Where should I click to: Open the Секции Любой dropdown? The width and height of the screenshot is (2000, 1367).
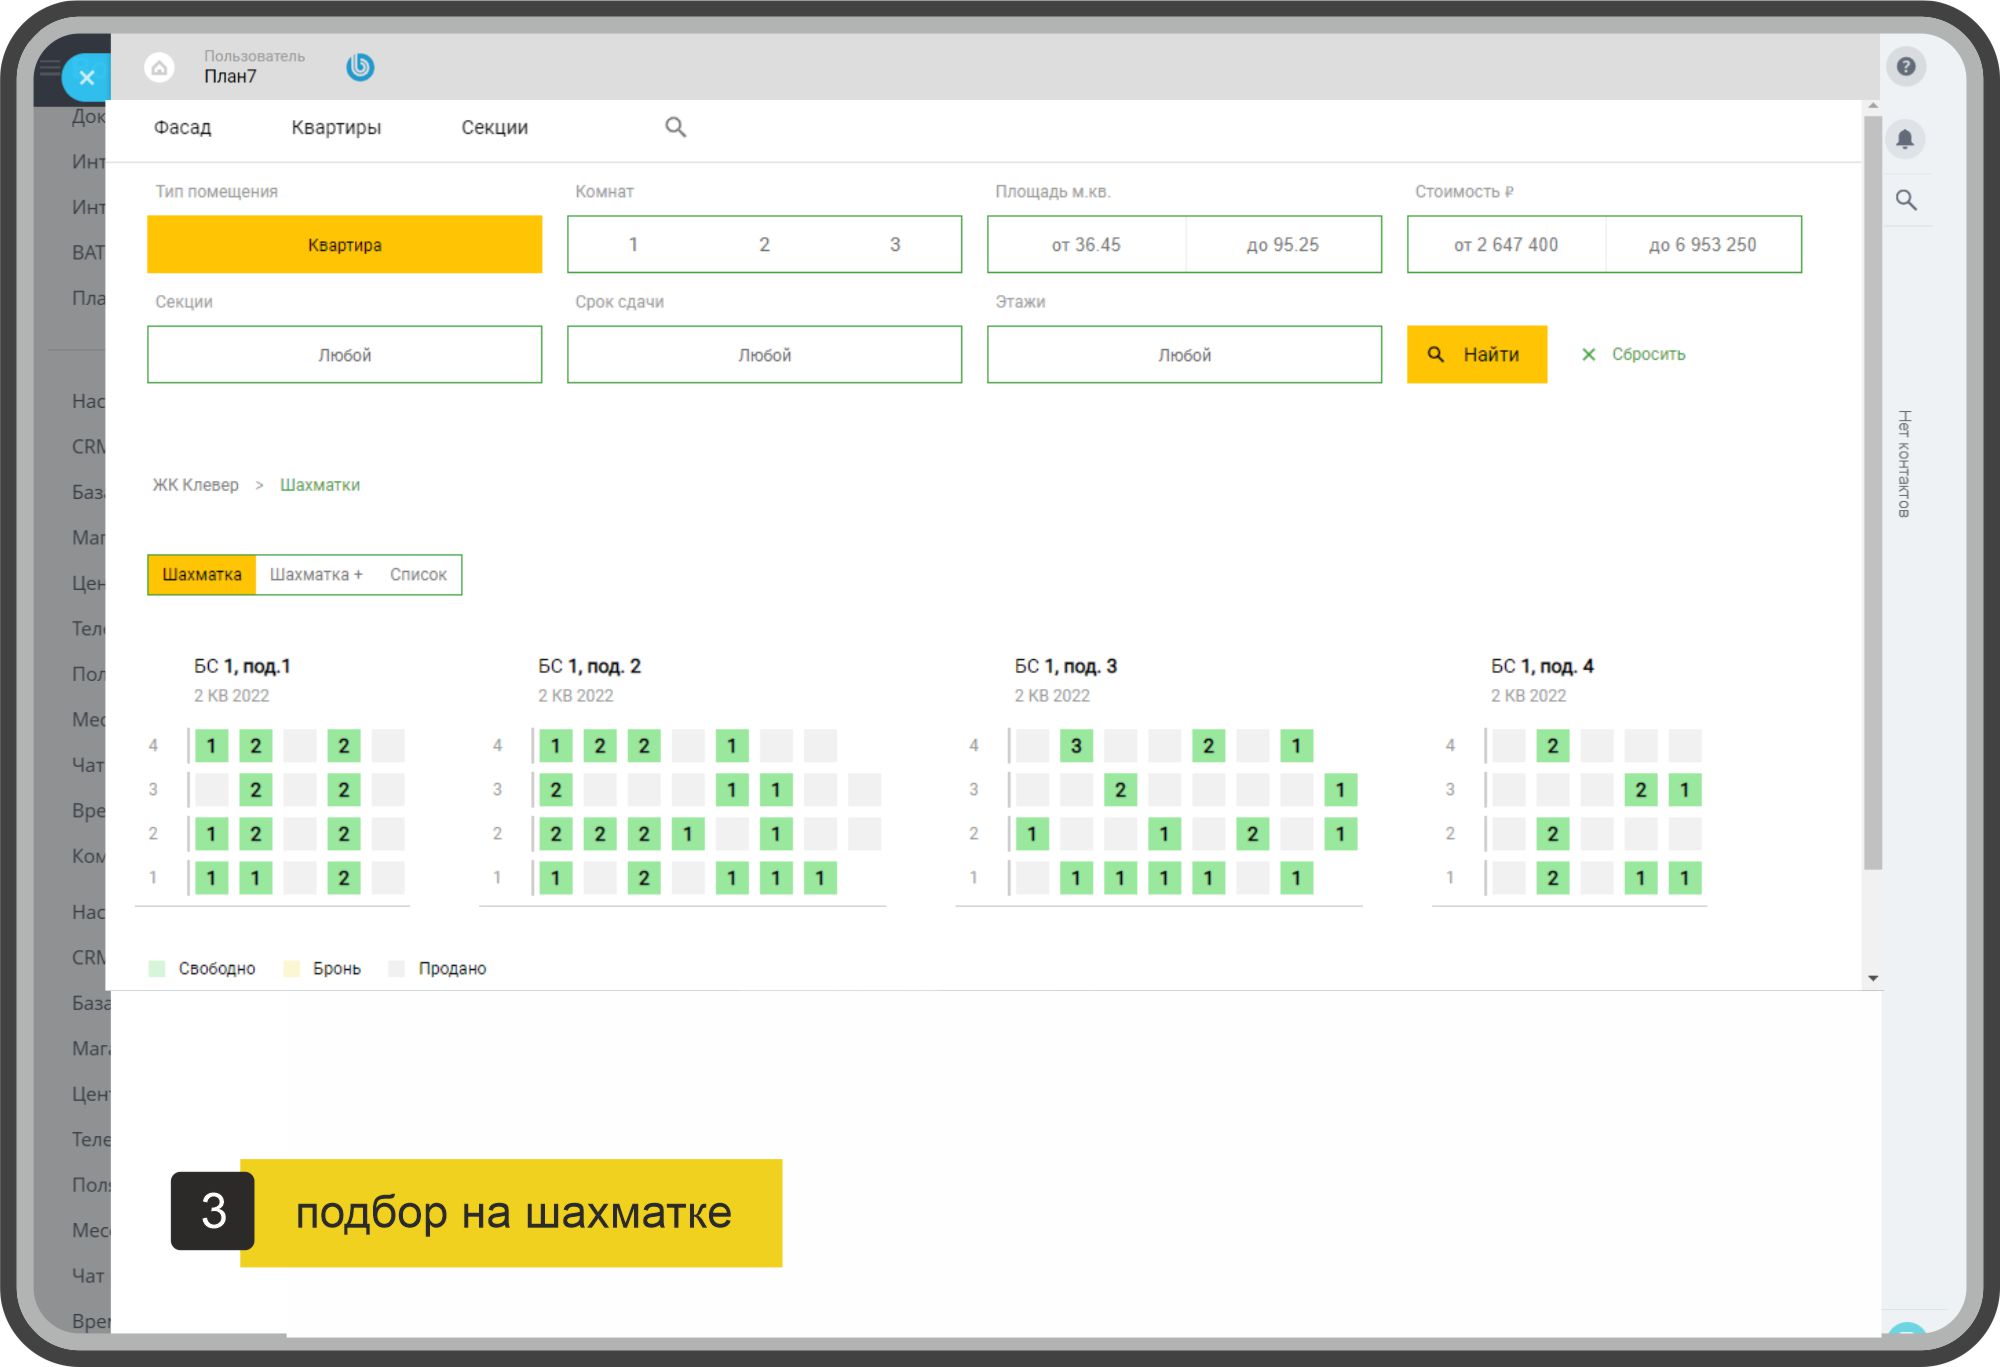tap(344, 355)
